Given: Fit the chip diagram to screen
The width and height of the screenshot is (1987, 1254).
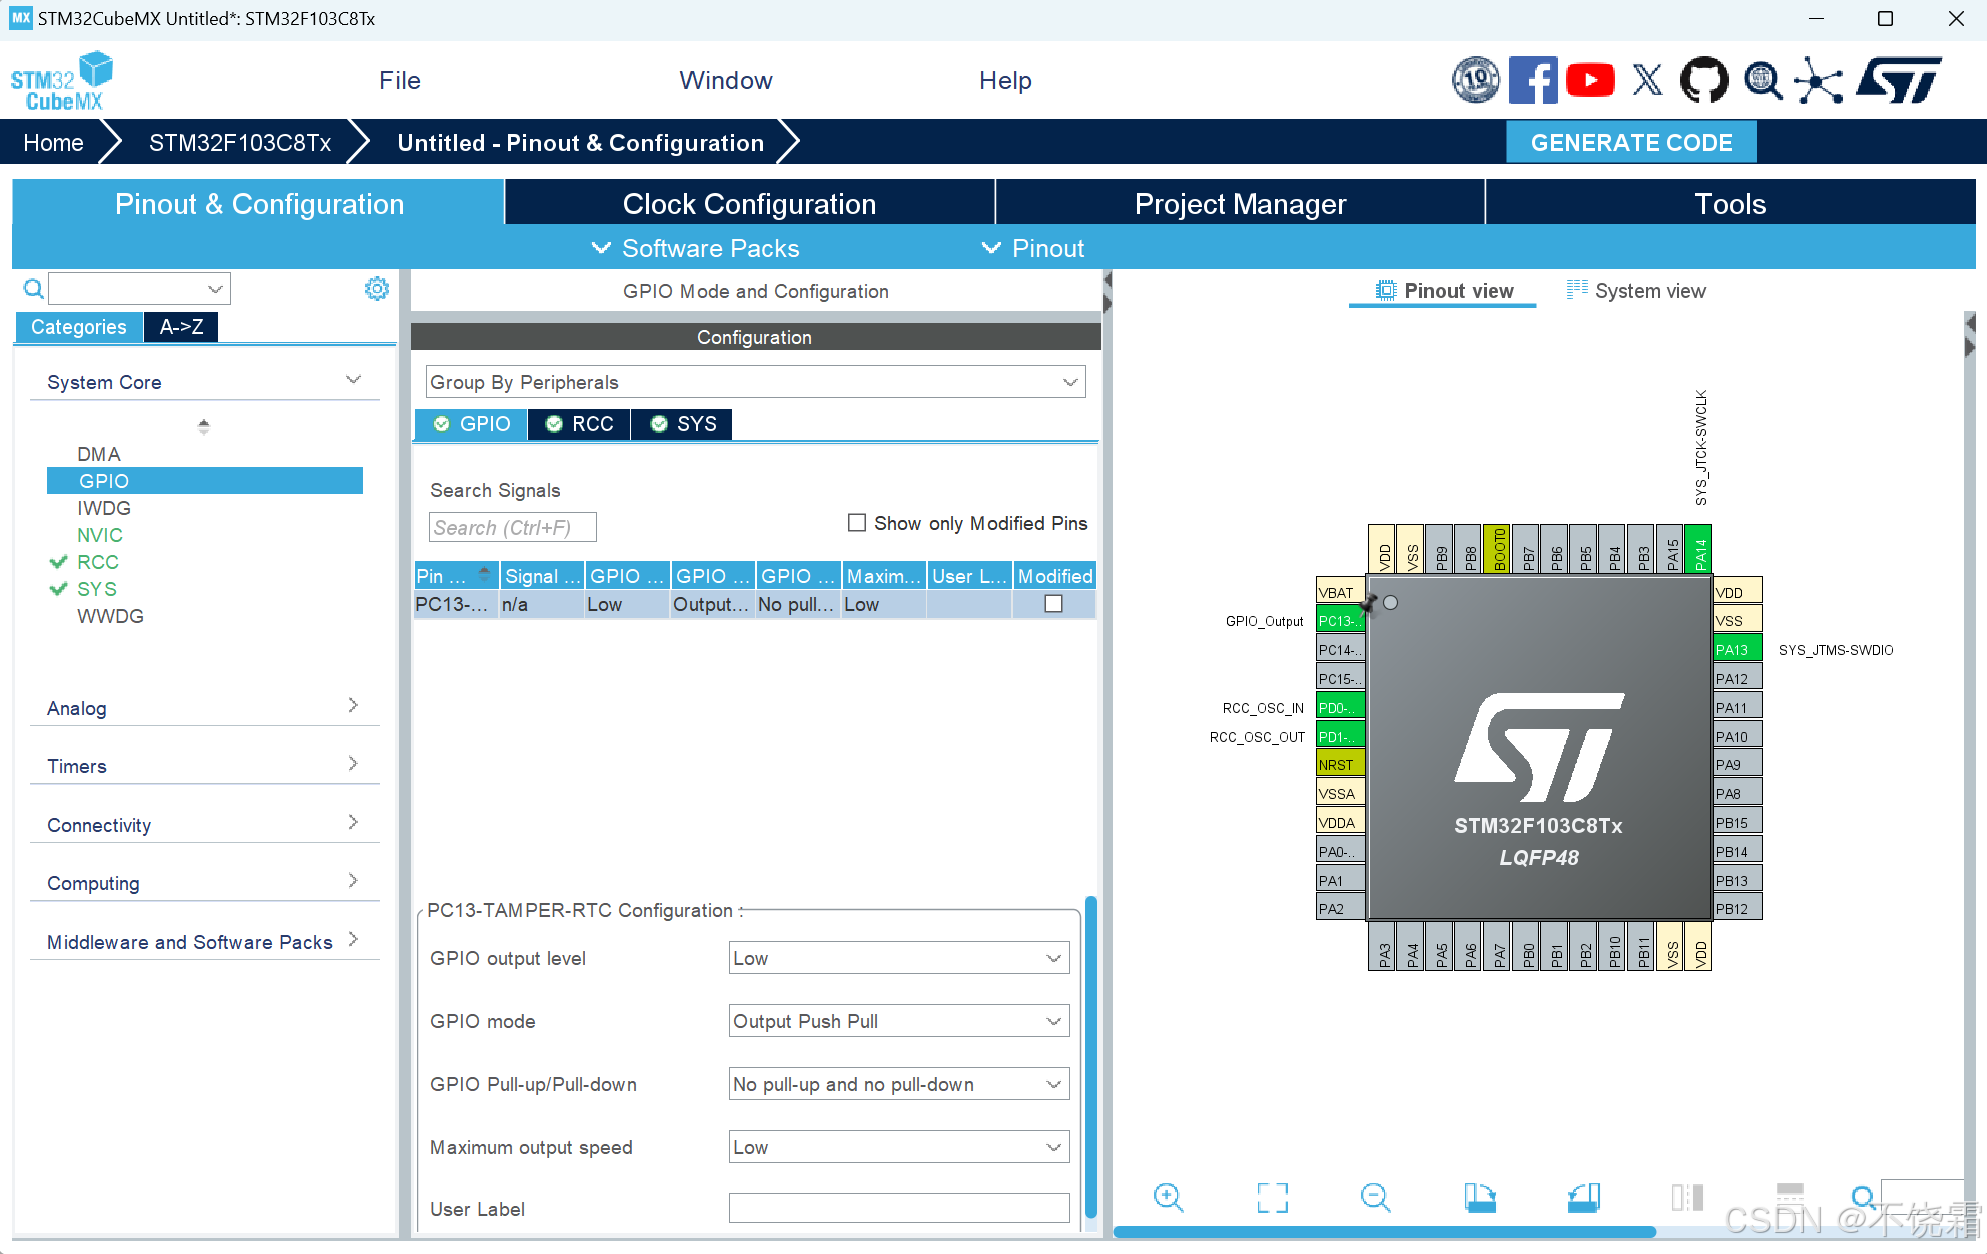Looking at the screenshot, I should pyautogui.click(x=1272, y=1197).
